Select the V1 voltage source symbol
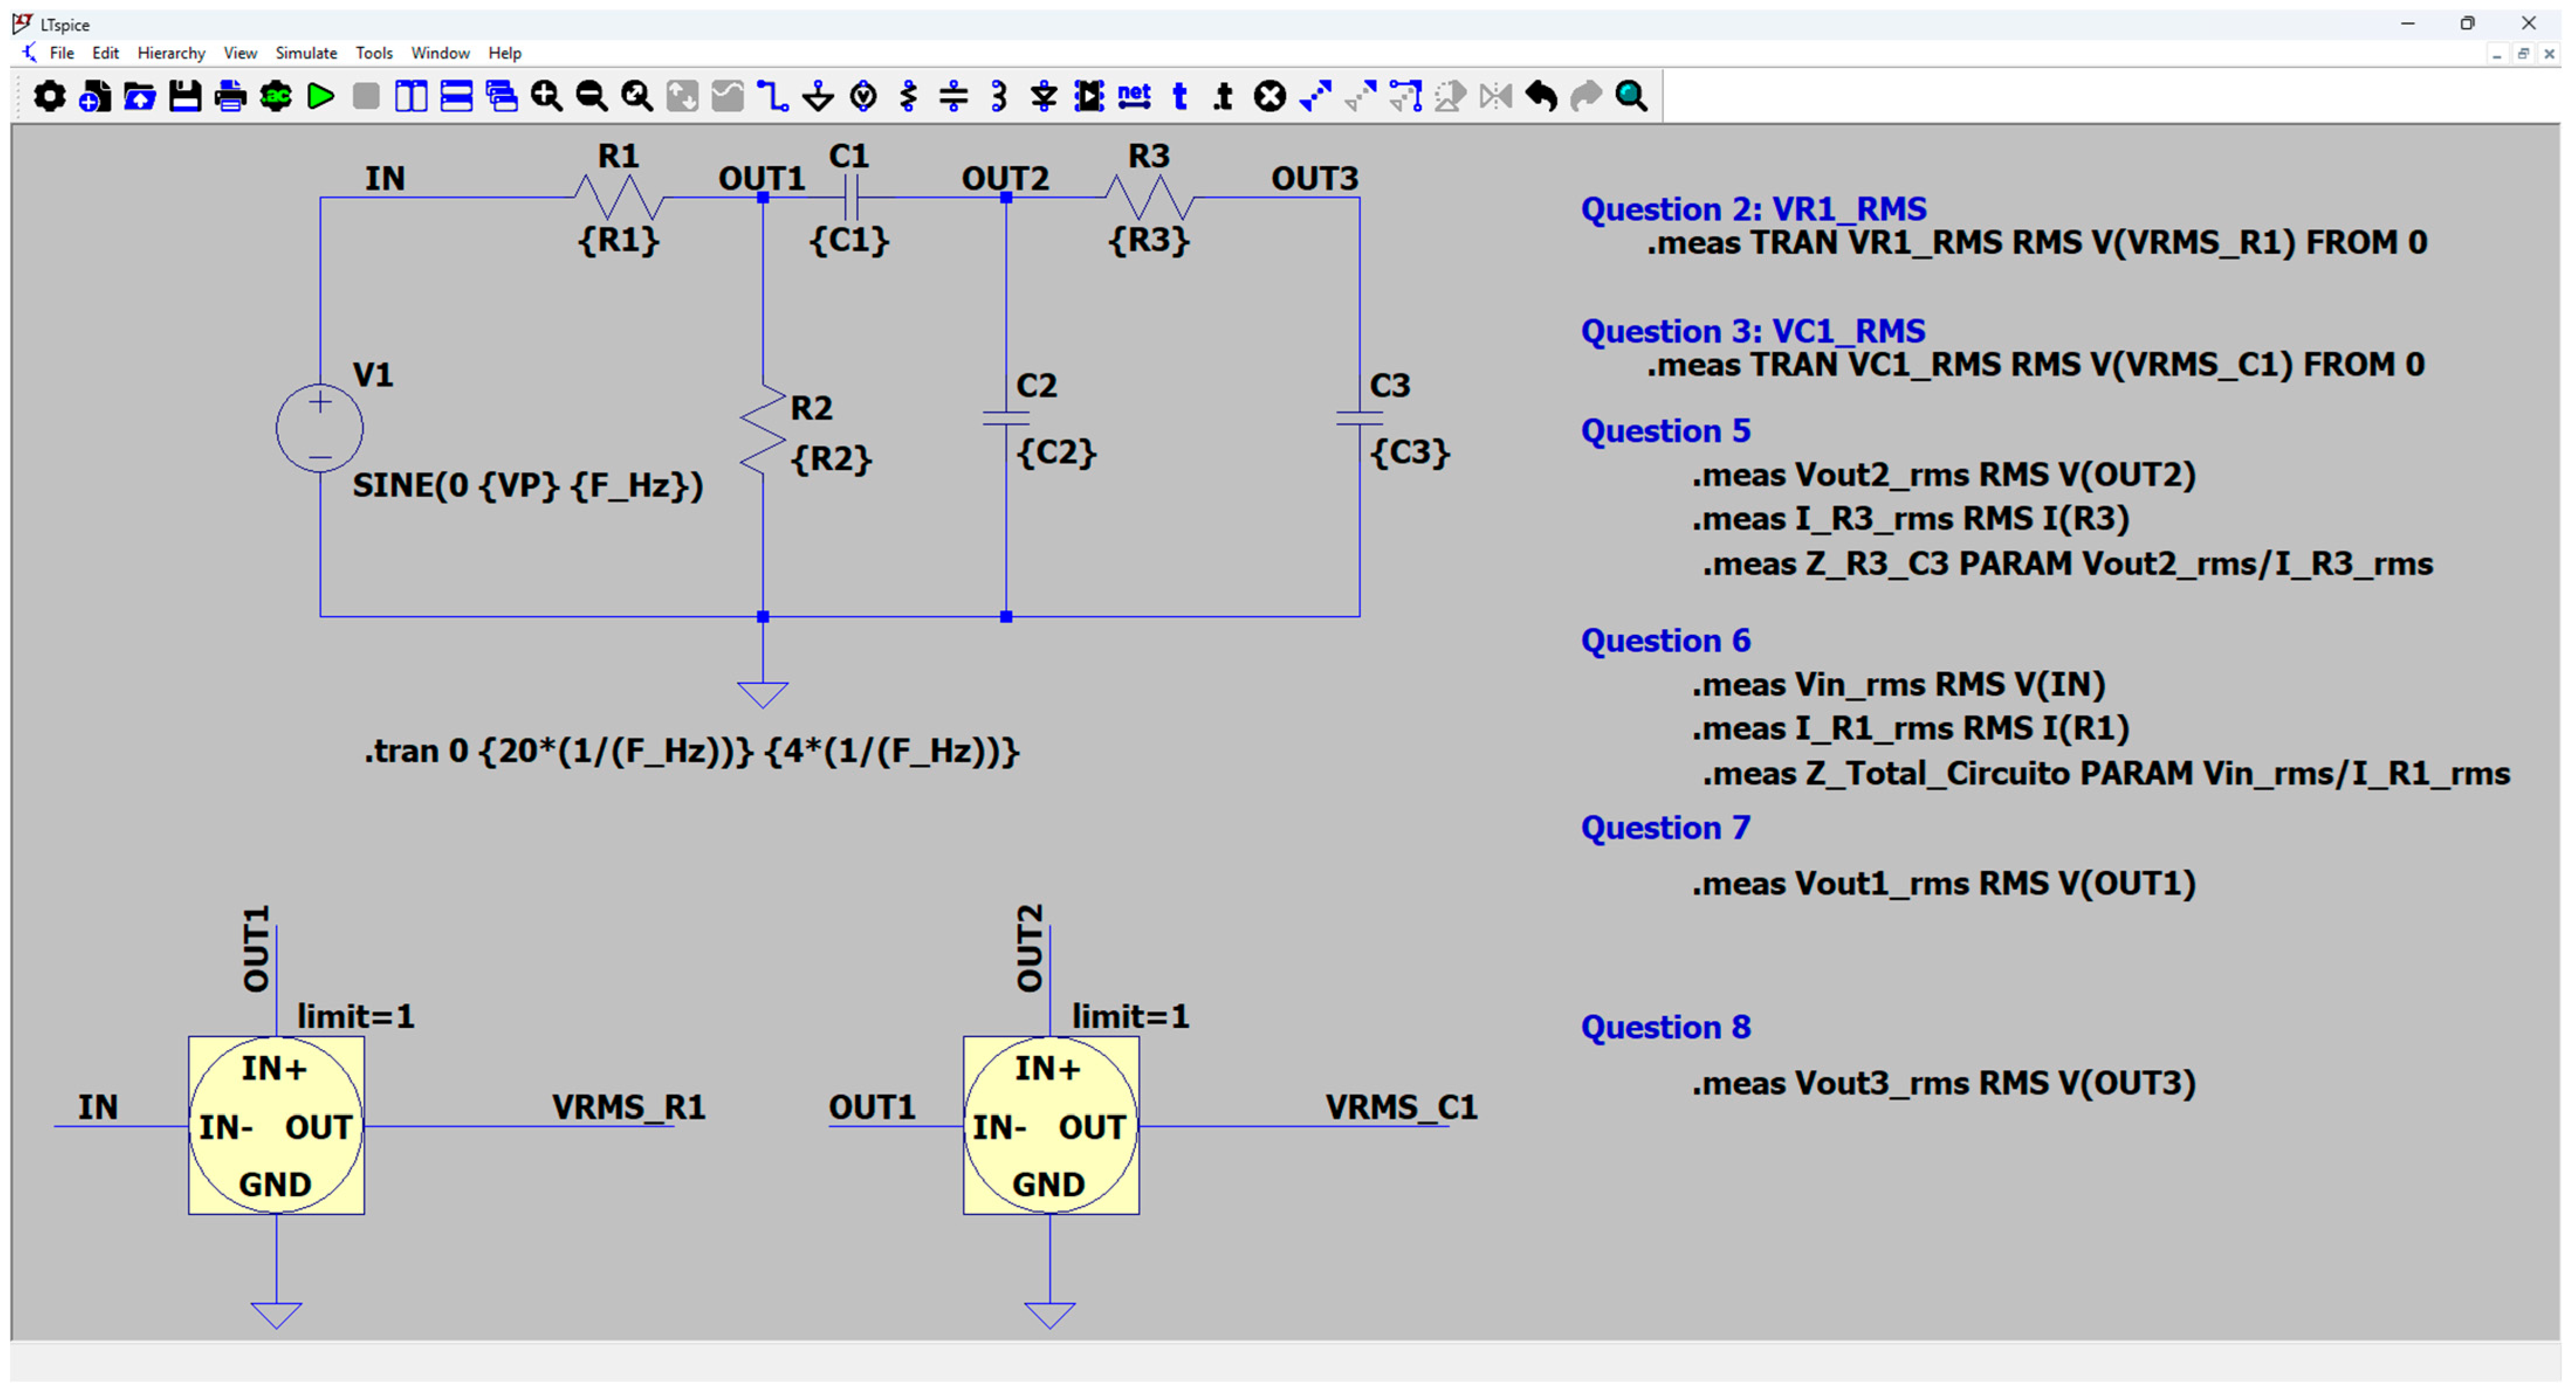This screenshot has width=2576, height=1390. tap(320, 429)
